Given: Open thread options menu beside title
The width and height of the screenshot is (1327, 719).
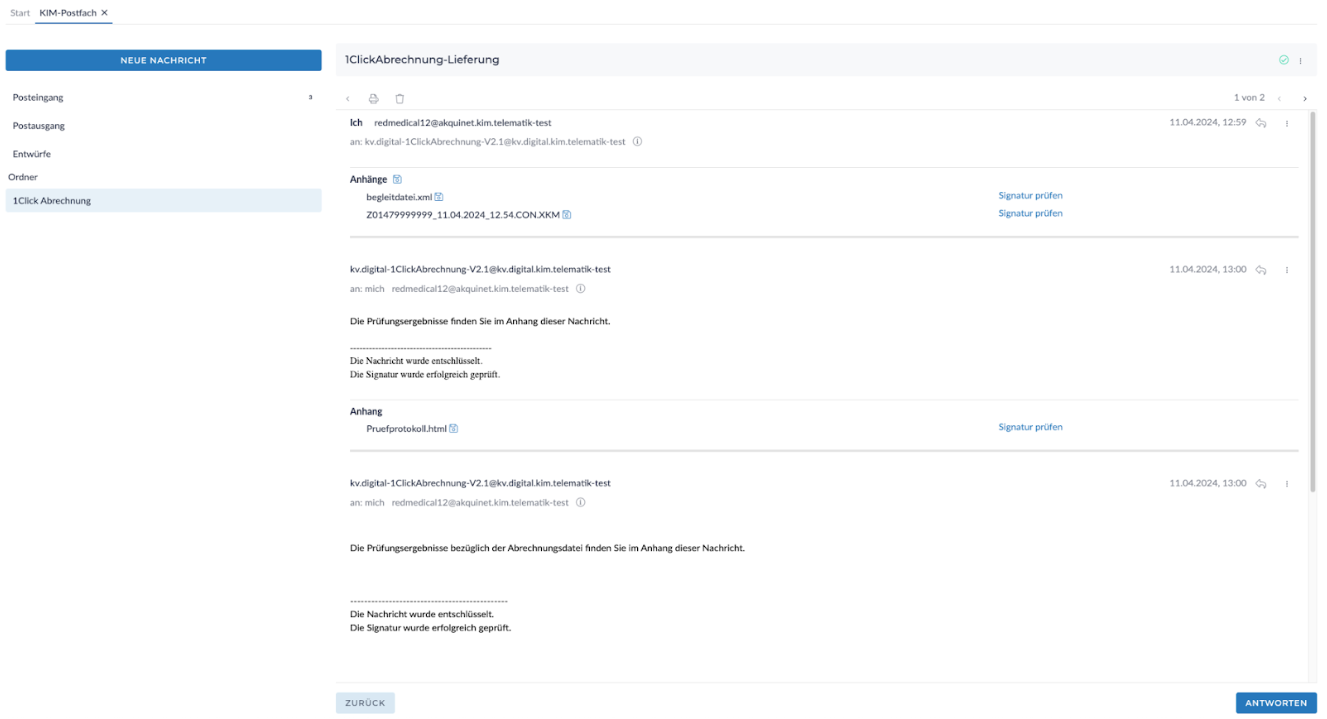Looking at the screenshot, I should [1301, 61].
